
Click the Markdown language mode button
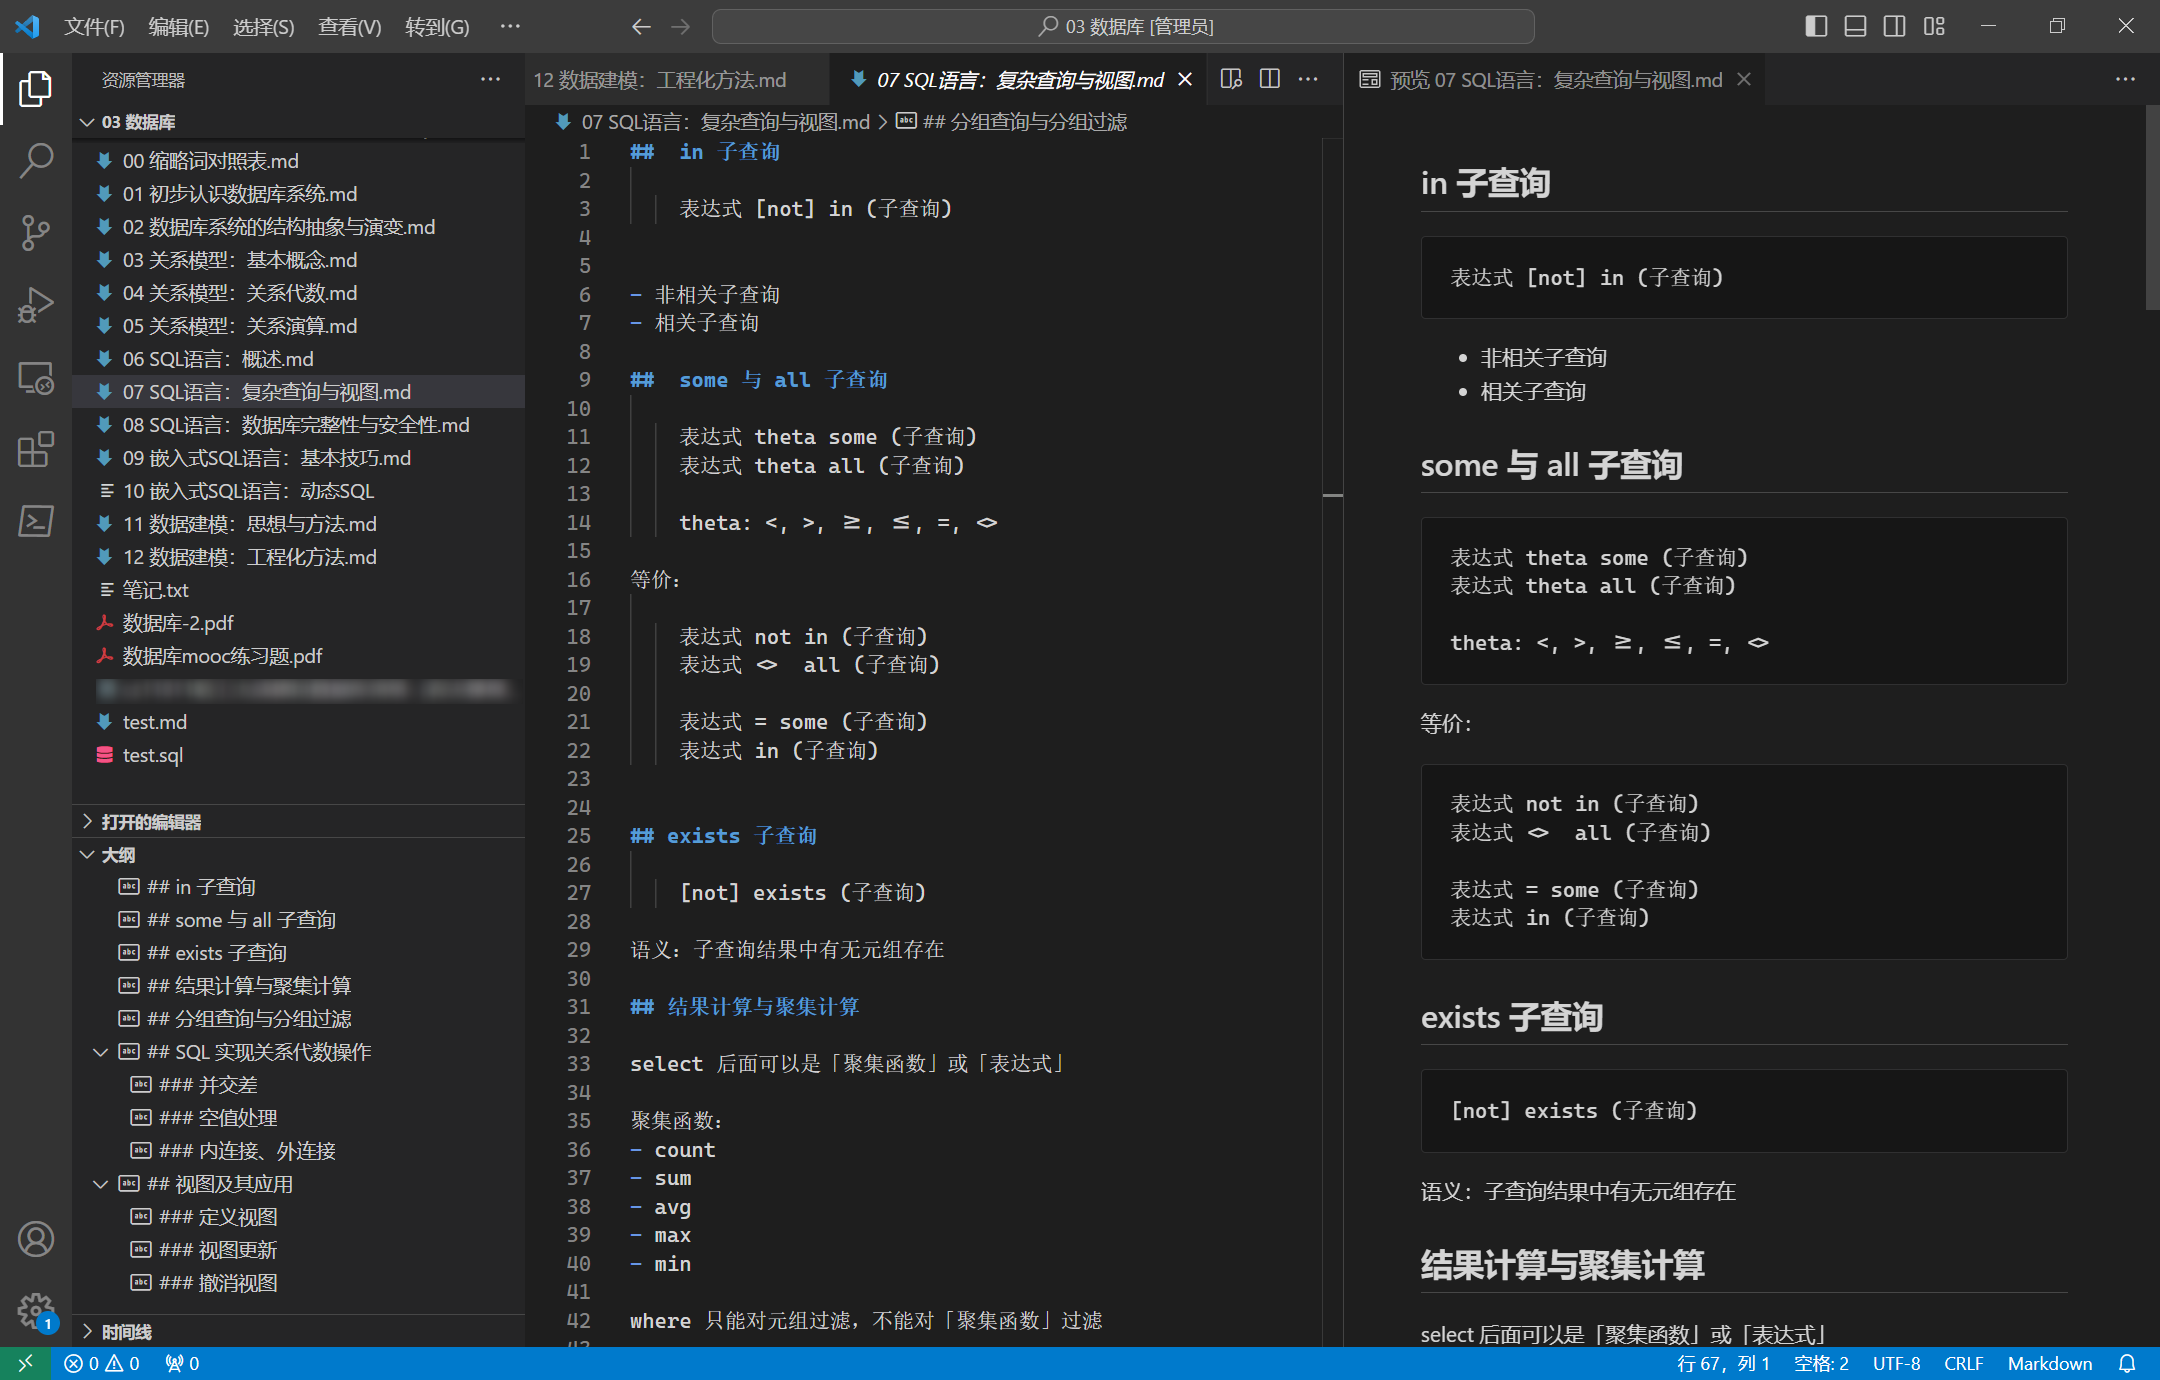click(2049, 1363)
